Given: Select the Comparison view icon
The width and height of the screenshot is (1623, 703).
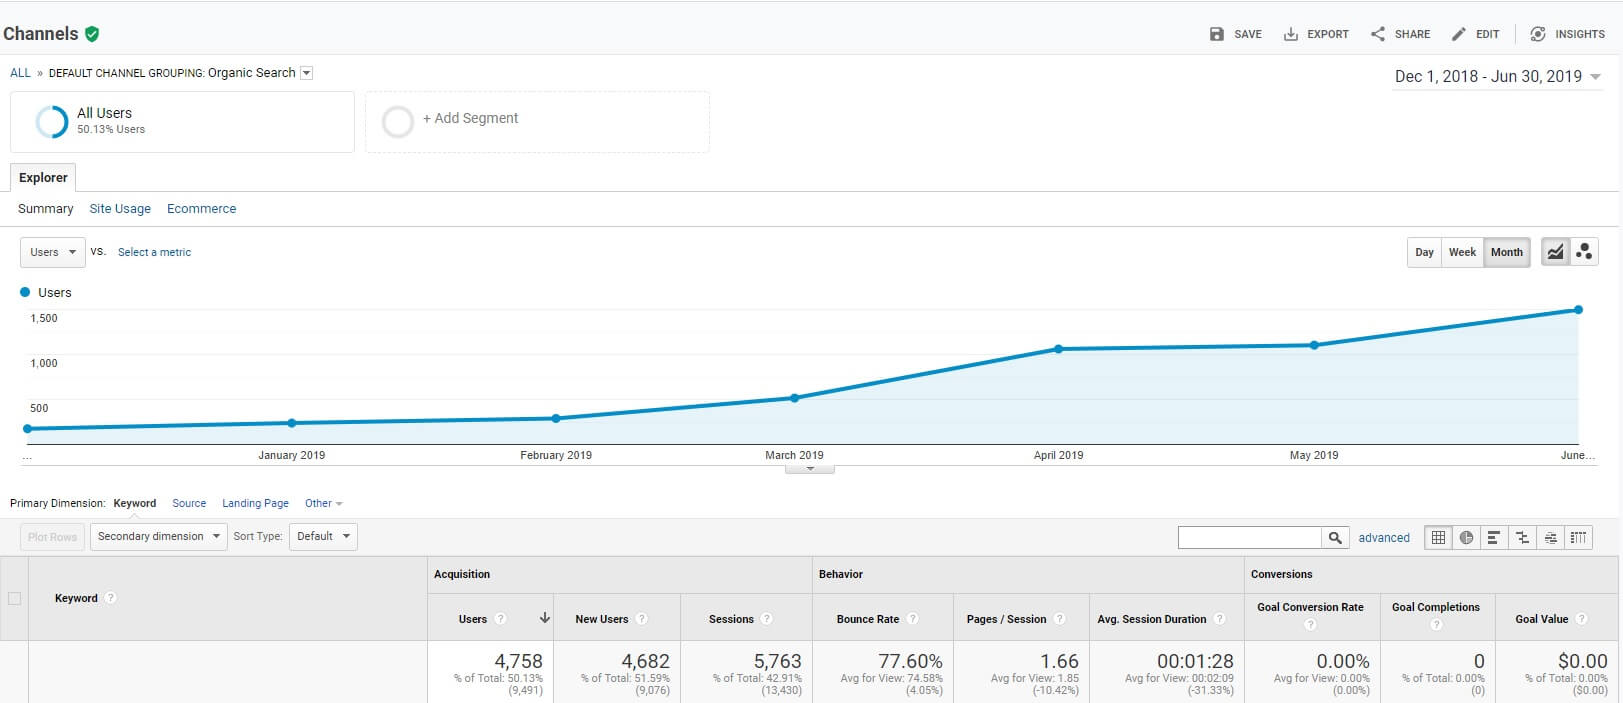Looking at the screenshot, I should click(x=1522, y=538).
